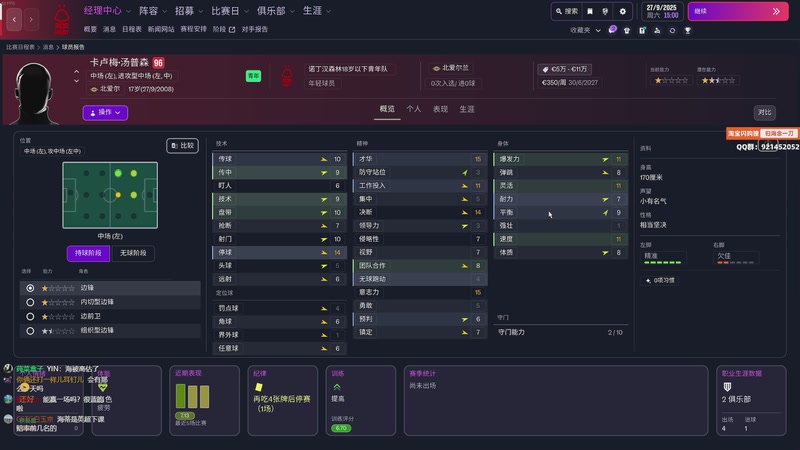Open the 操作 actions dropdown button

point(105,112)
